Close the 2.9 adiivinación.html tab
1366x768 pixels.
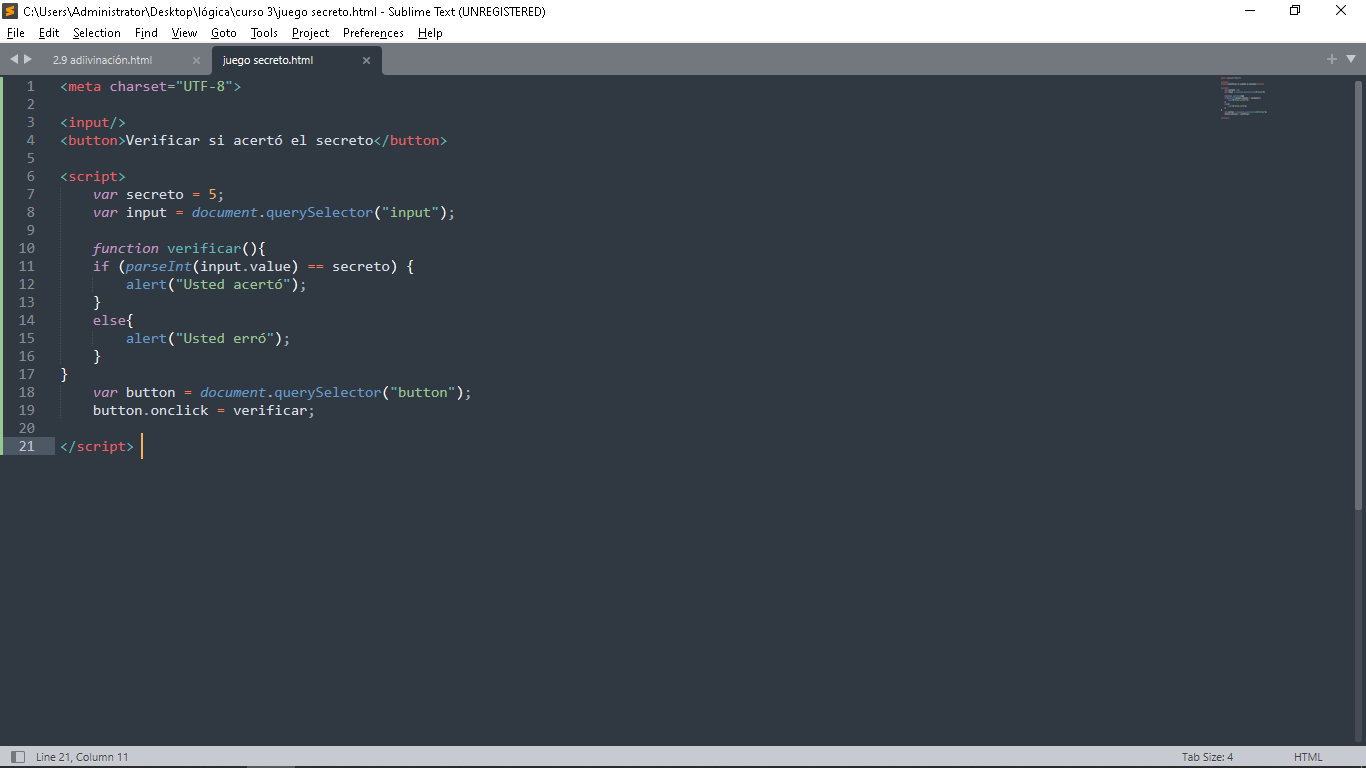[x=196, y=60]
